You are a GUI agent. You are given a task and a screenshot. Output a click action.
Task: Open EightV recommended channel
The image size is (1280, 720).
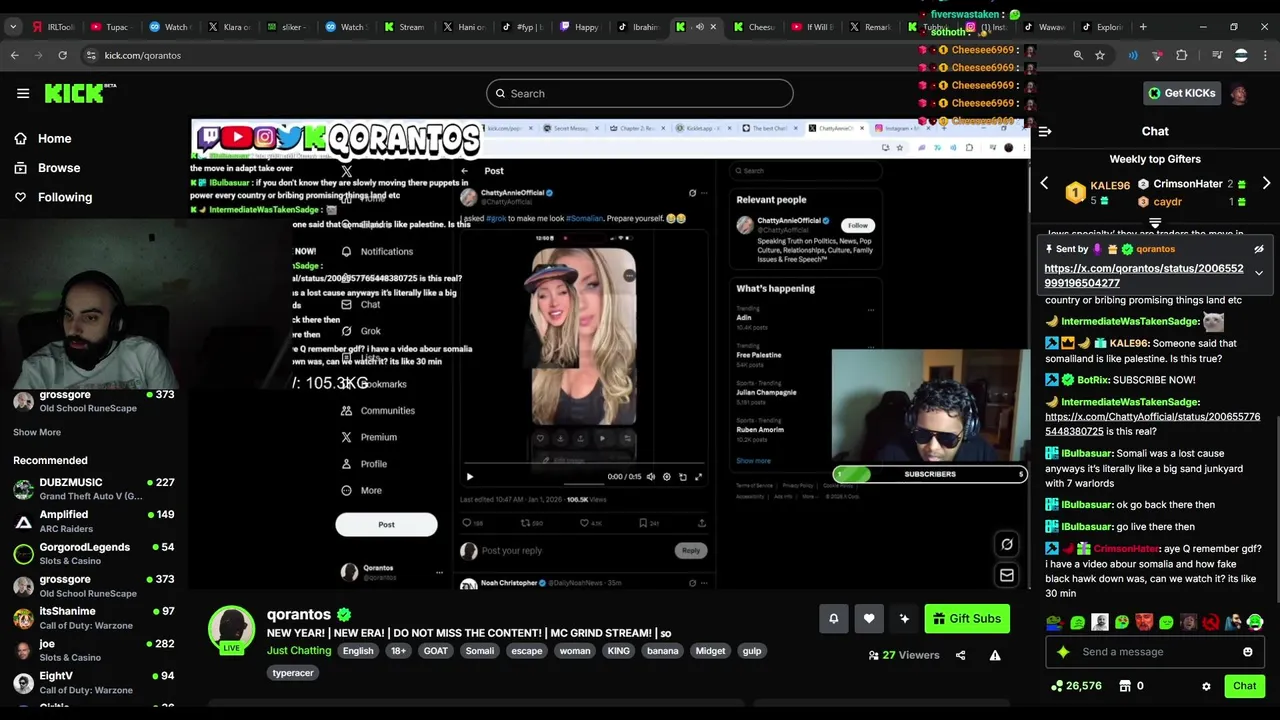[x=94, y=682]
